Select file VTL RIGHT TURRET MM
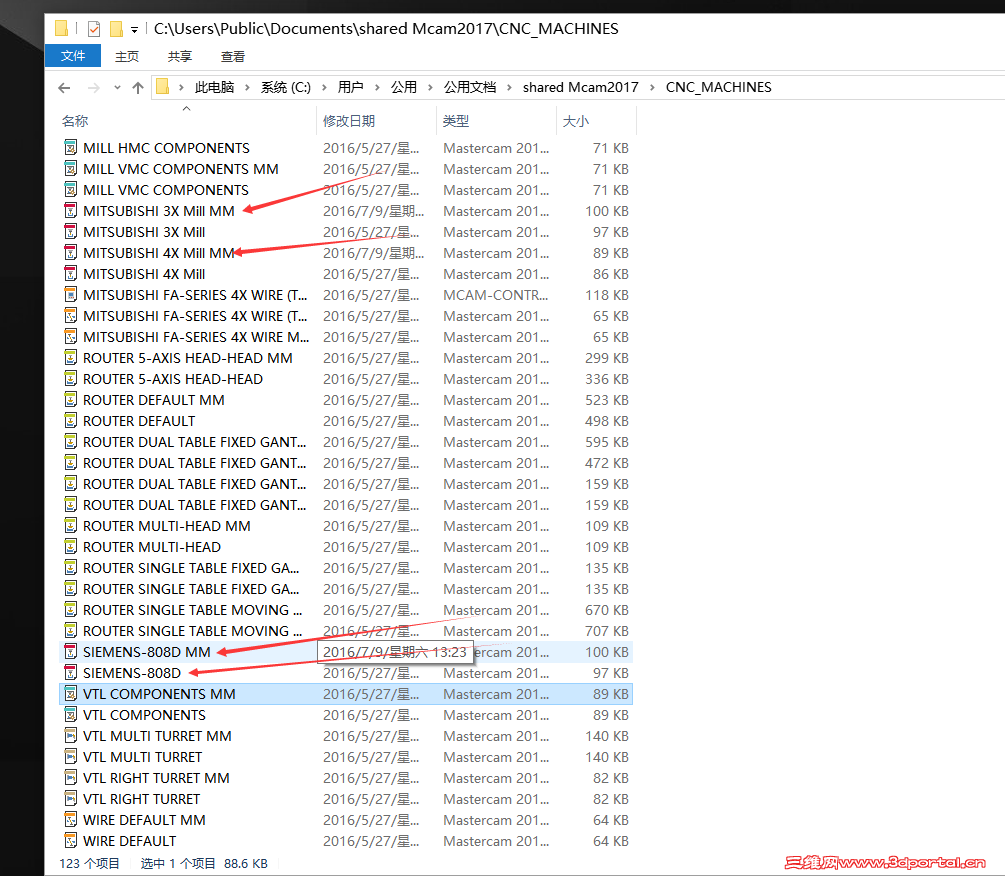 coord(156,778)
